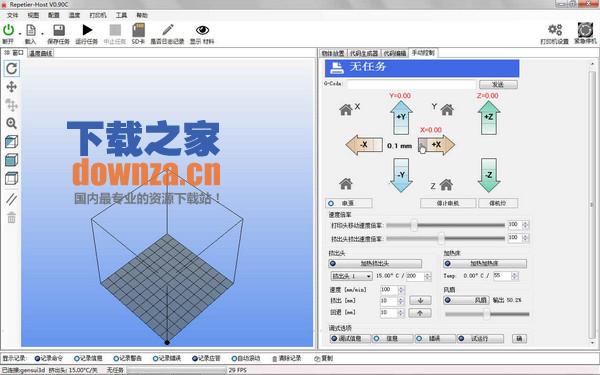Click the retract up-arrow button

point(420,313)
